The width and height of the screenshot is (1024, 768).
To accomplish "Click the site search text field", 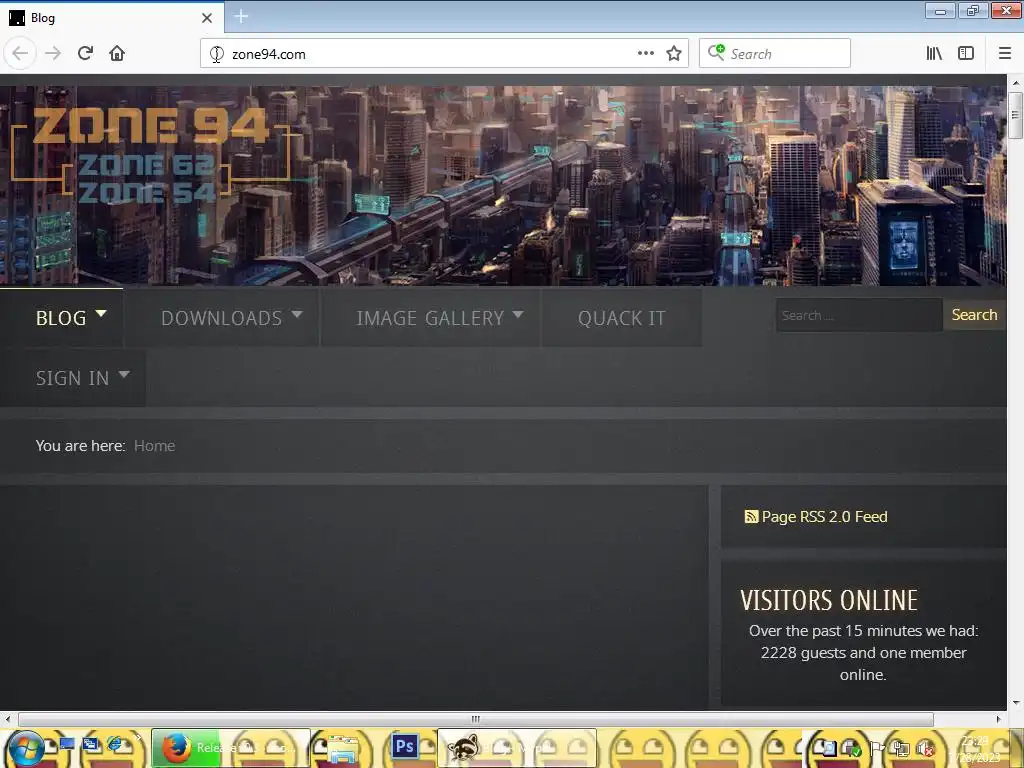I will coord(859,315).
